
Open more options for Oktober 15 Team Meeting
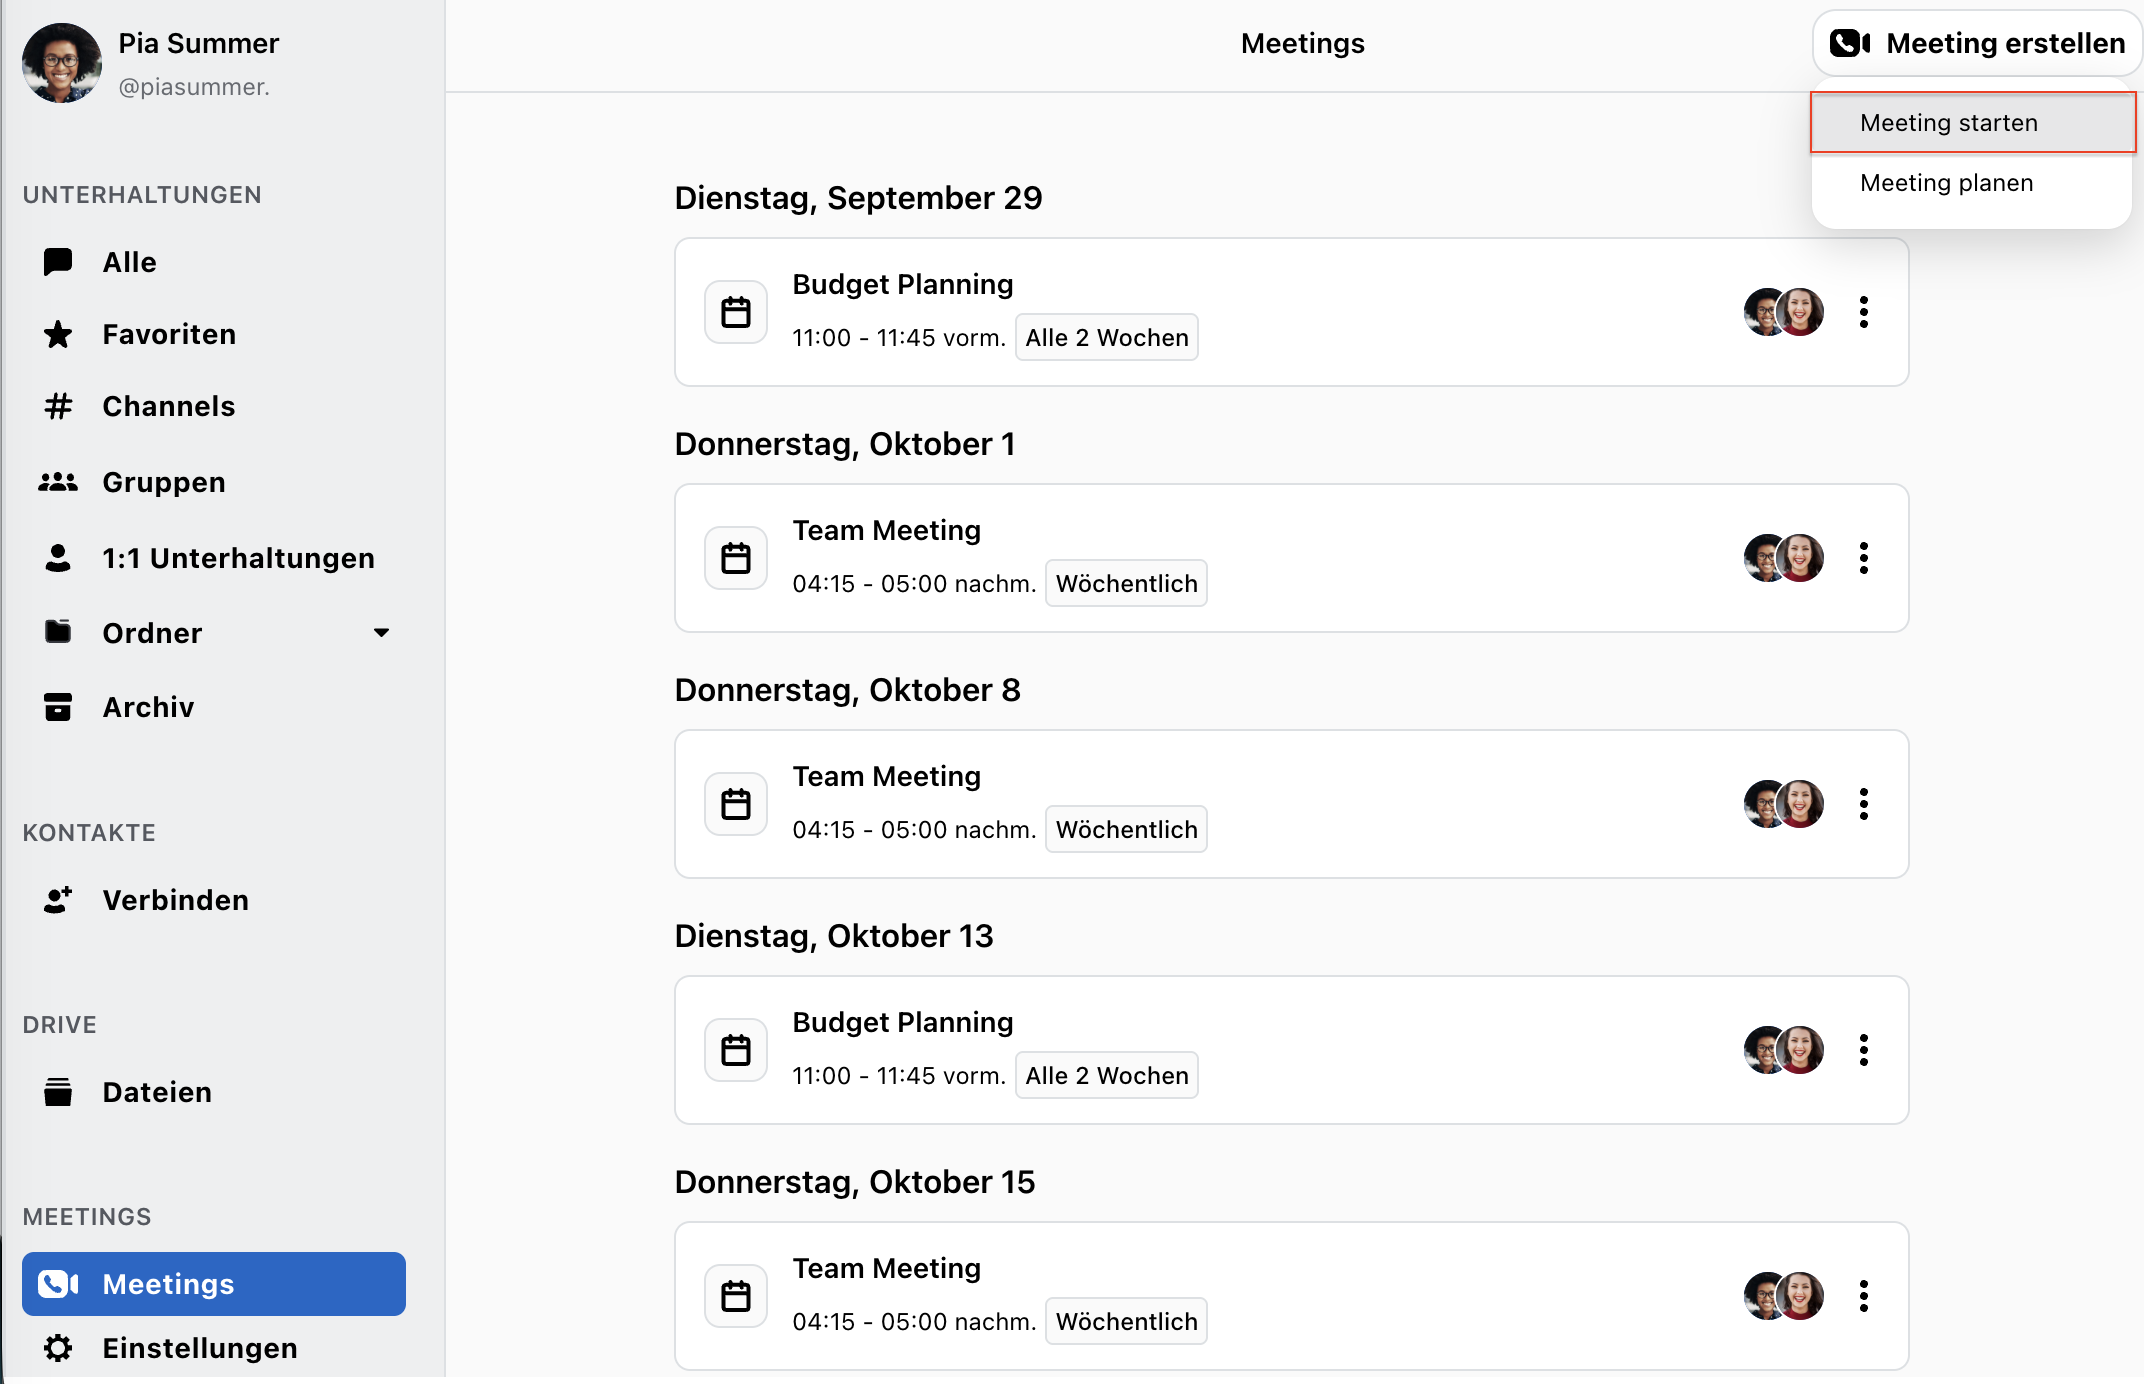[1864, 1296]
